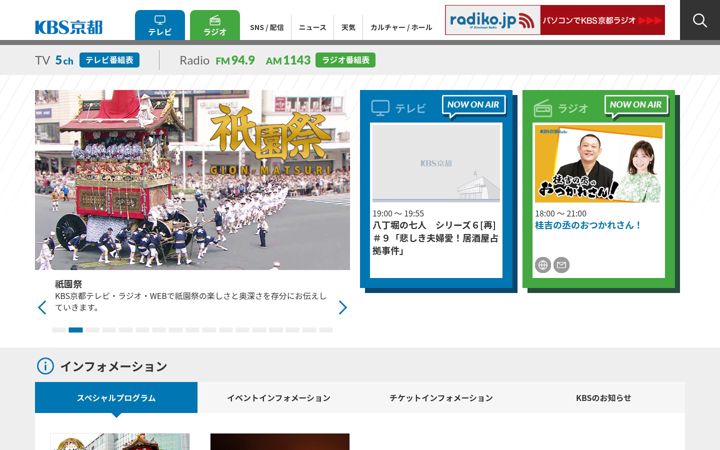Click the 祇園祭 main slide image
Screen dimensions: 720x450
pyautogui.click(x=192, y=180)
